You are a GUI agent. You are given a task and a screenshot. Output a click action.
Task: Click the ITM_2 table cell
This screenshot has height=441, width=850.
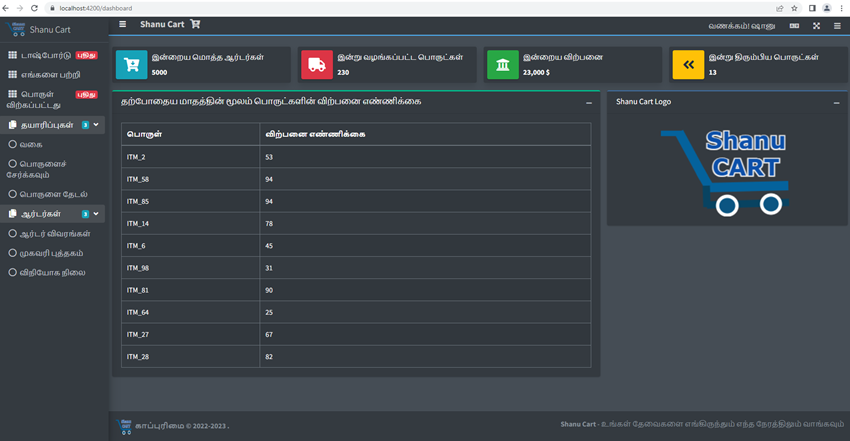pyautogui.click(x=190, y=157)
